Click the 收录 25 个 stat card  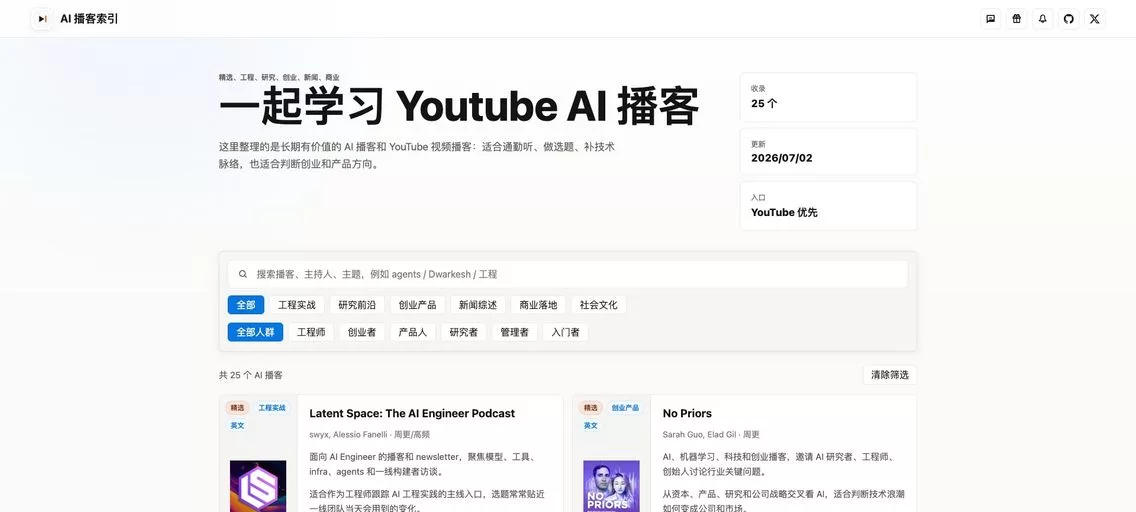tap(828, 97)
